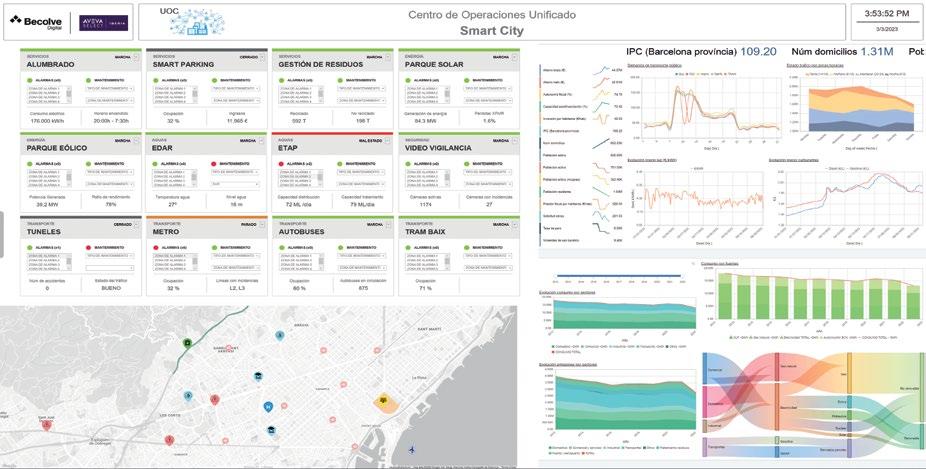Click the 39,2 MW Potencia Generada value
The width and height of the screenshot is (926, 469).
pyautogui.click(x=46, y=204)
